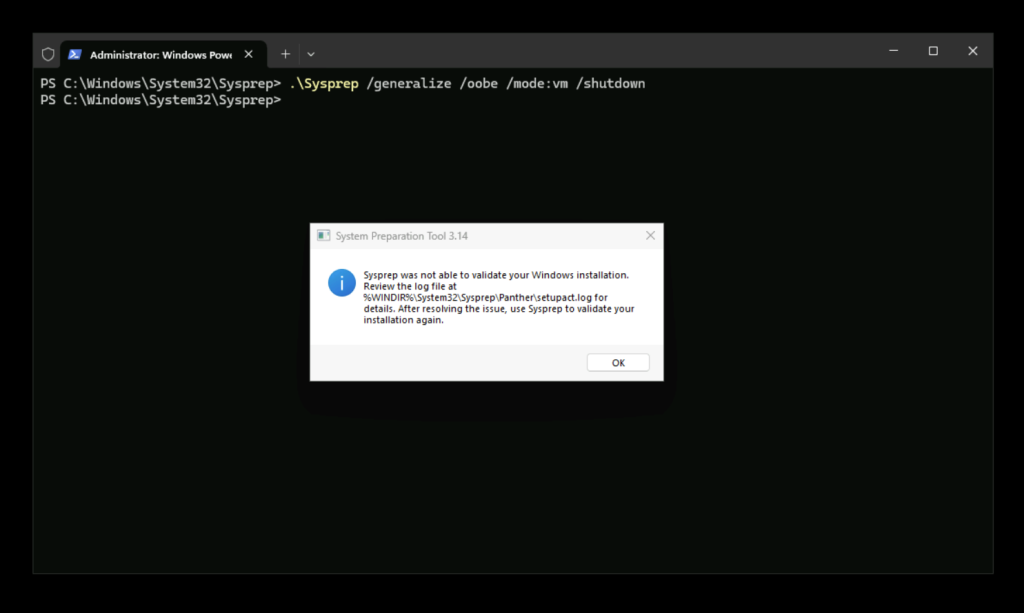Viewport: 1024px width, 613px height.
Task: Click the '/shutdown' argument text
Action: pos(610,84)
